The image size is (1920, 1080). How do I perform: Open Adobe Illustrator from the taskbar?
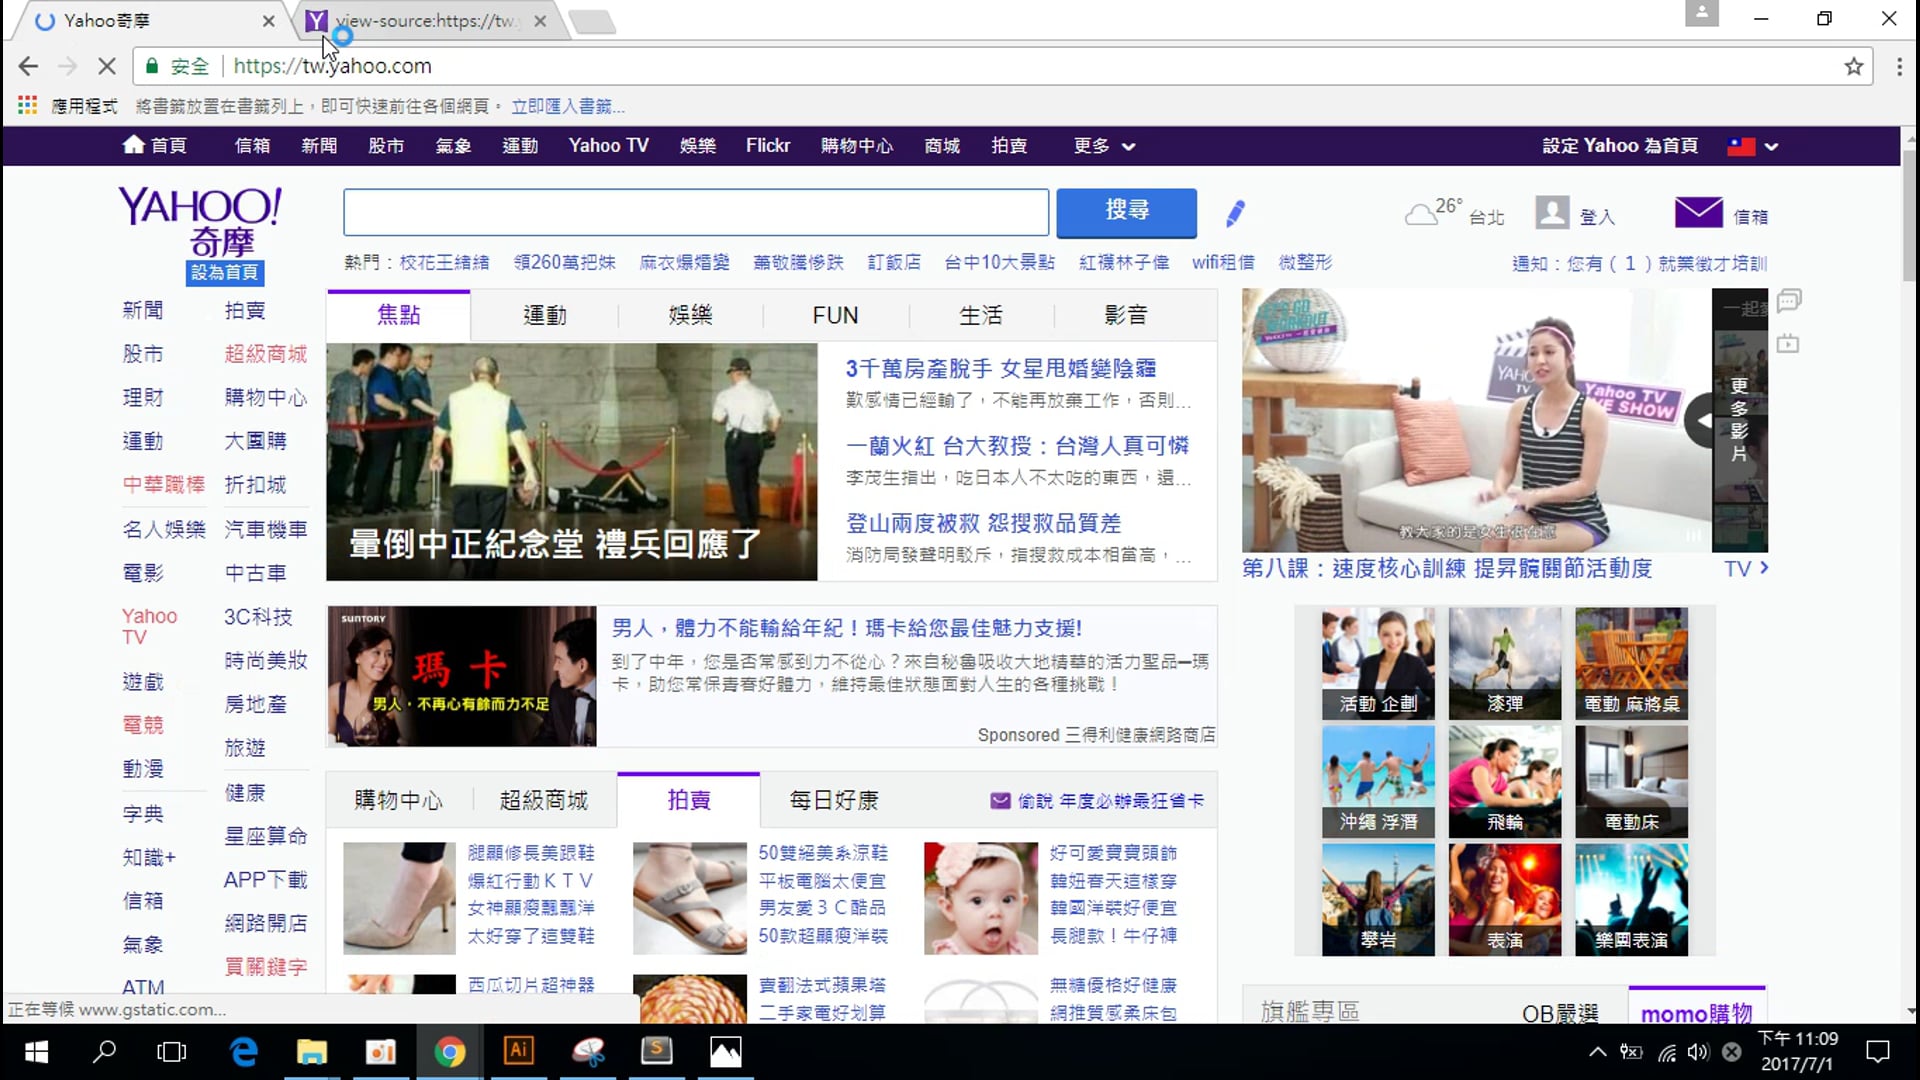click(x=518, y=1051)
